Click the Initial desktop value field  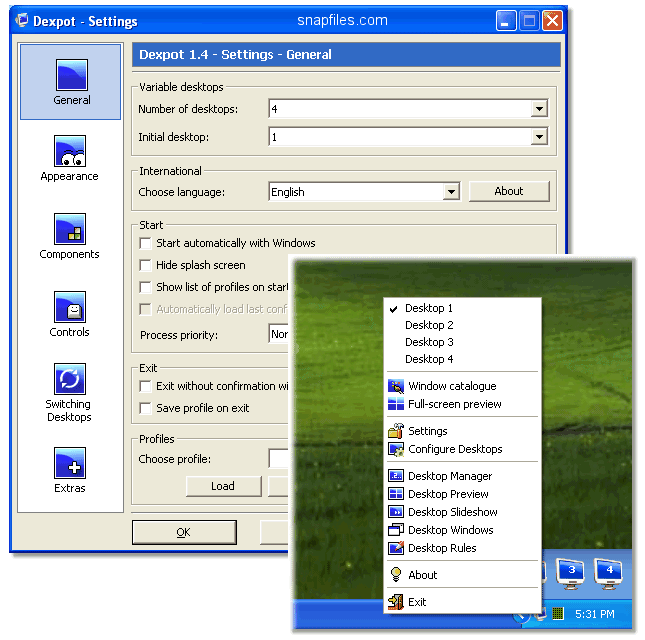click(400, 137)
